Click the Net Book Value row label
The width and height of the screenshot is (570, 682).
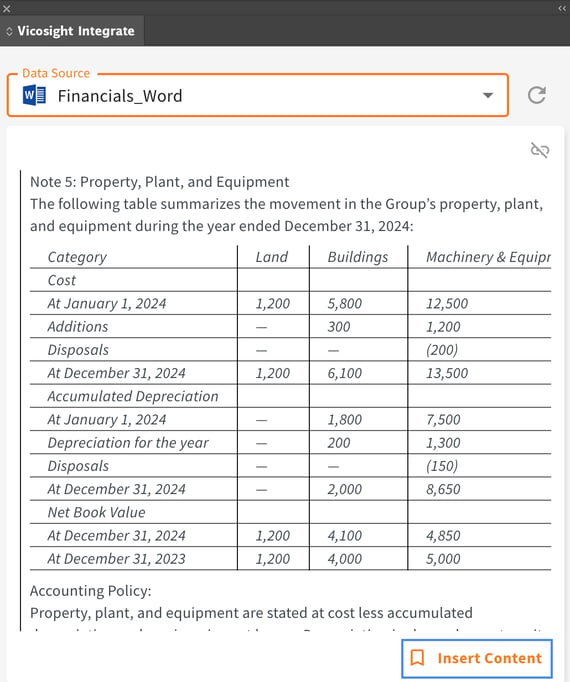(x=96, y=512)
